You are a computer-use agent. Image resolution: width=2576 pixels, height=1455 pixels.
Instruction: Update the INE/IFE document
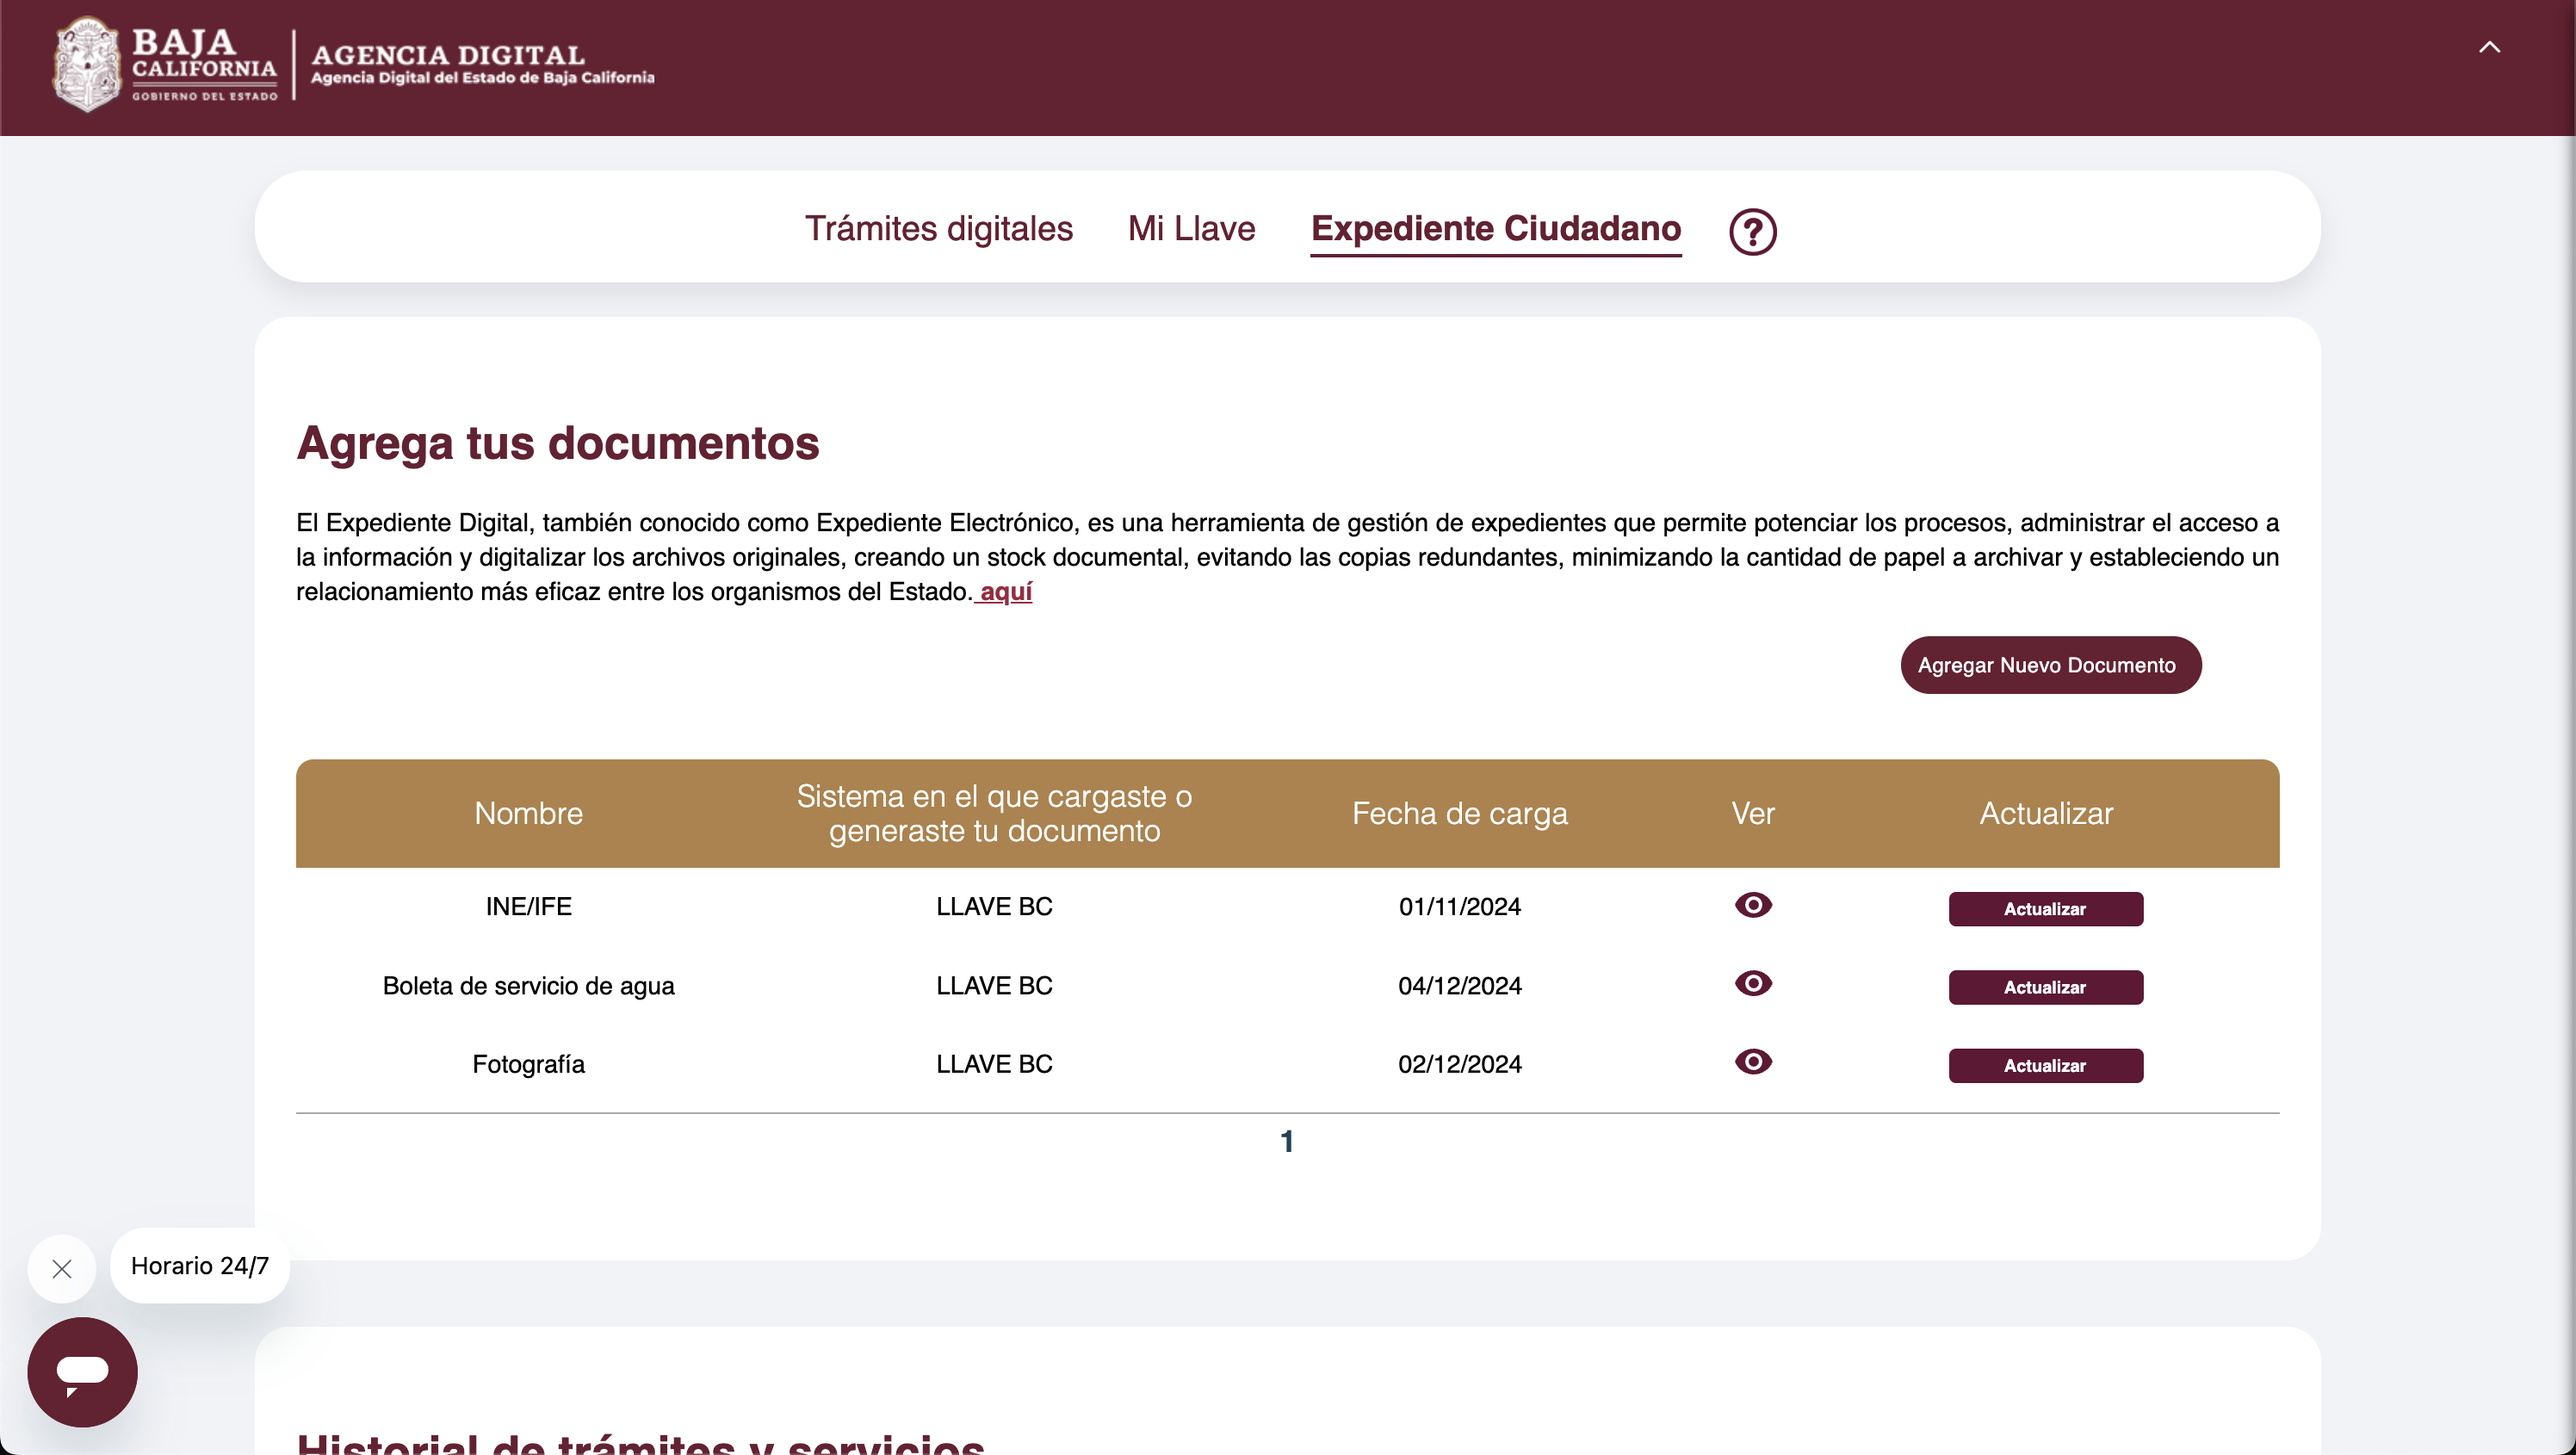click(x=2045, y=909)
